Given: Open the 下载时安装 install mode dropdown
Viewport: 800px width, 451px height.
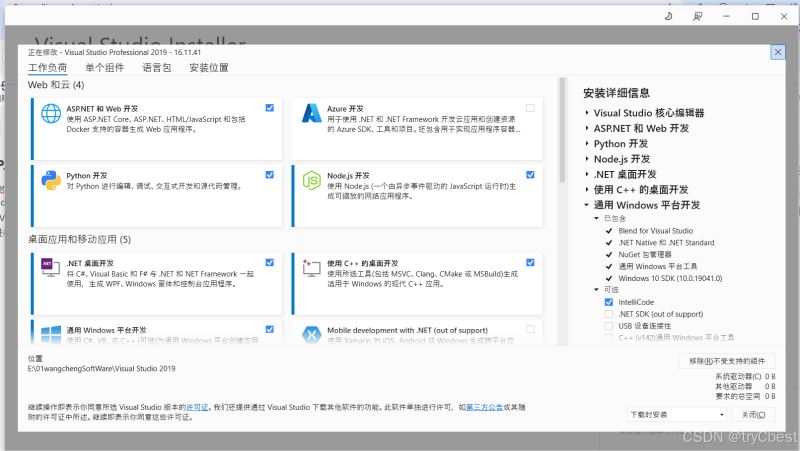Looking at the screenshot, I should click(676, 414).
